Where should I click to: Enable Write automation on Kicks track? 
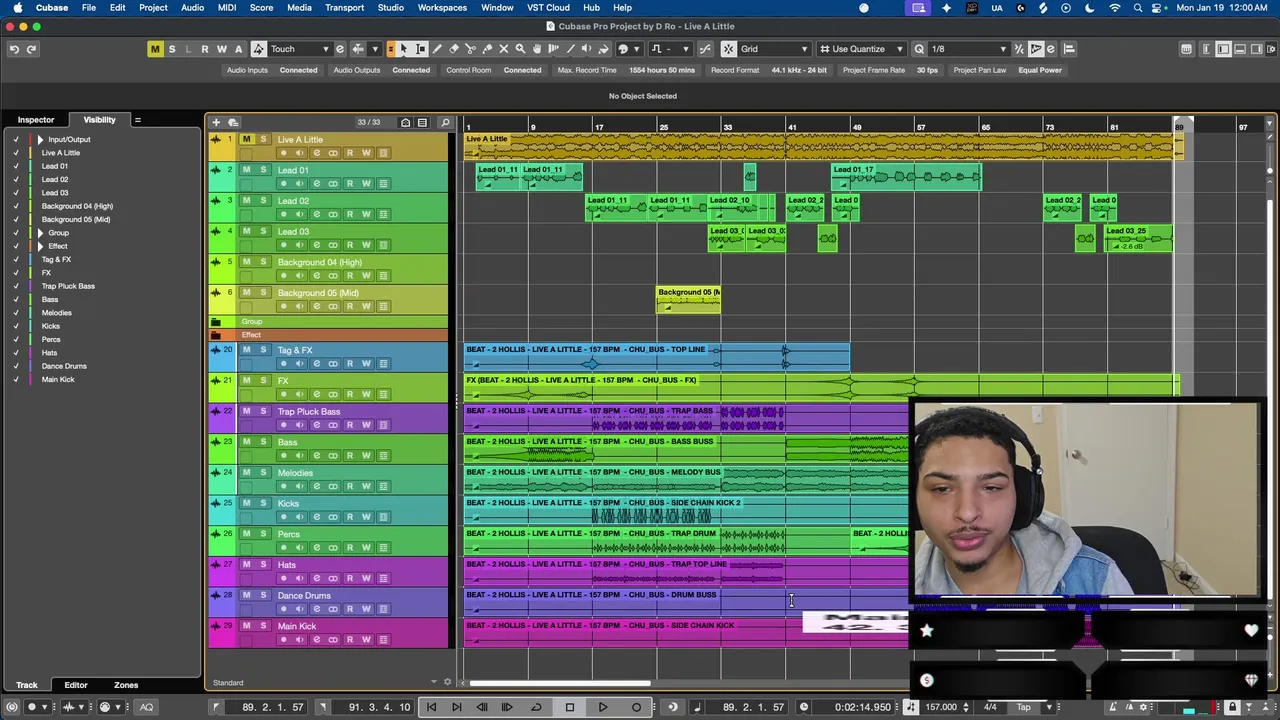366,517
